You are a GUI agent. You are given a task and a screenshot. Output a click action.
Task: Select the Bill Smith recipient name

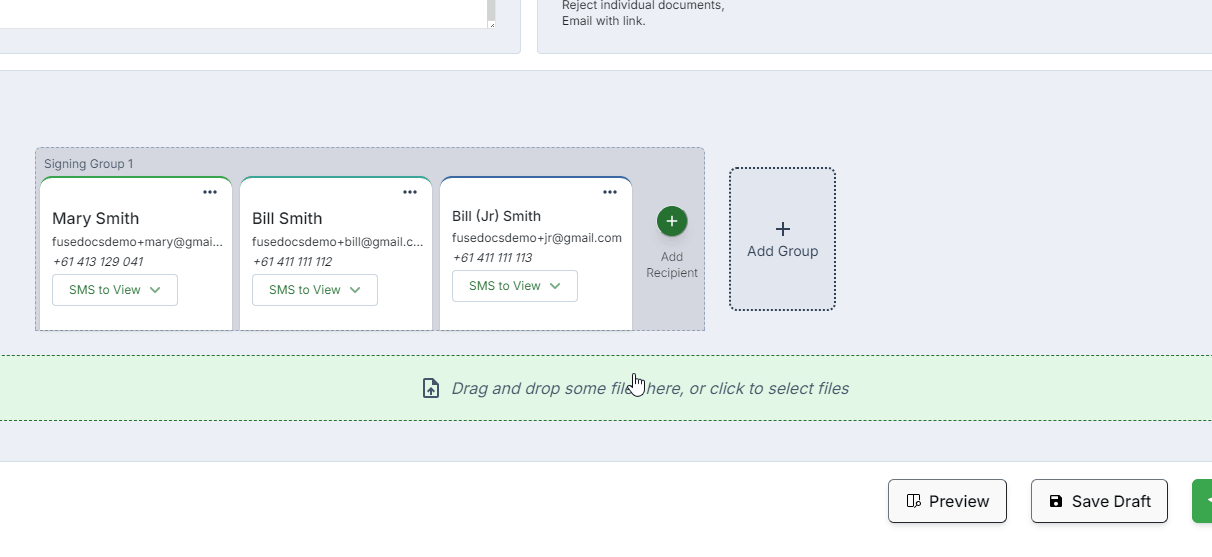click(287, 219)
